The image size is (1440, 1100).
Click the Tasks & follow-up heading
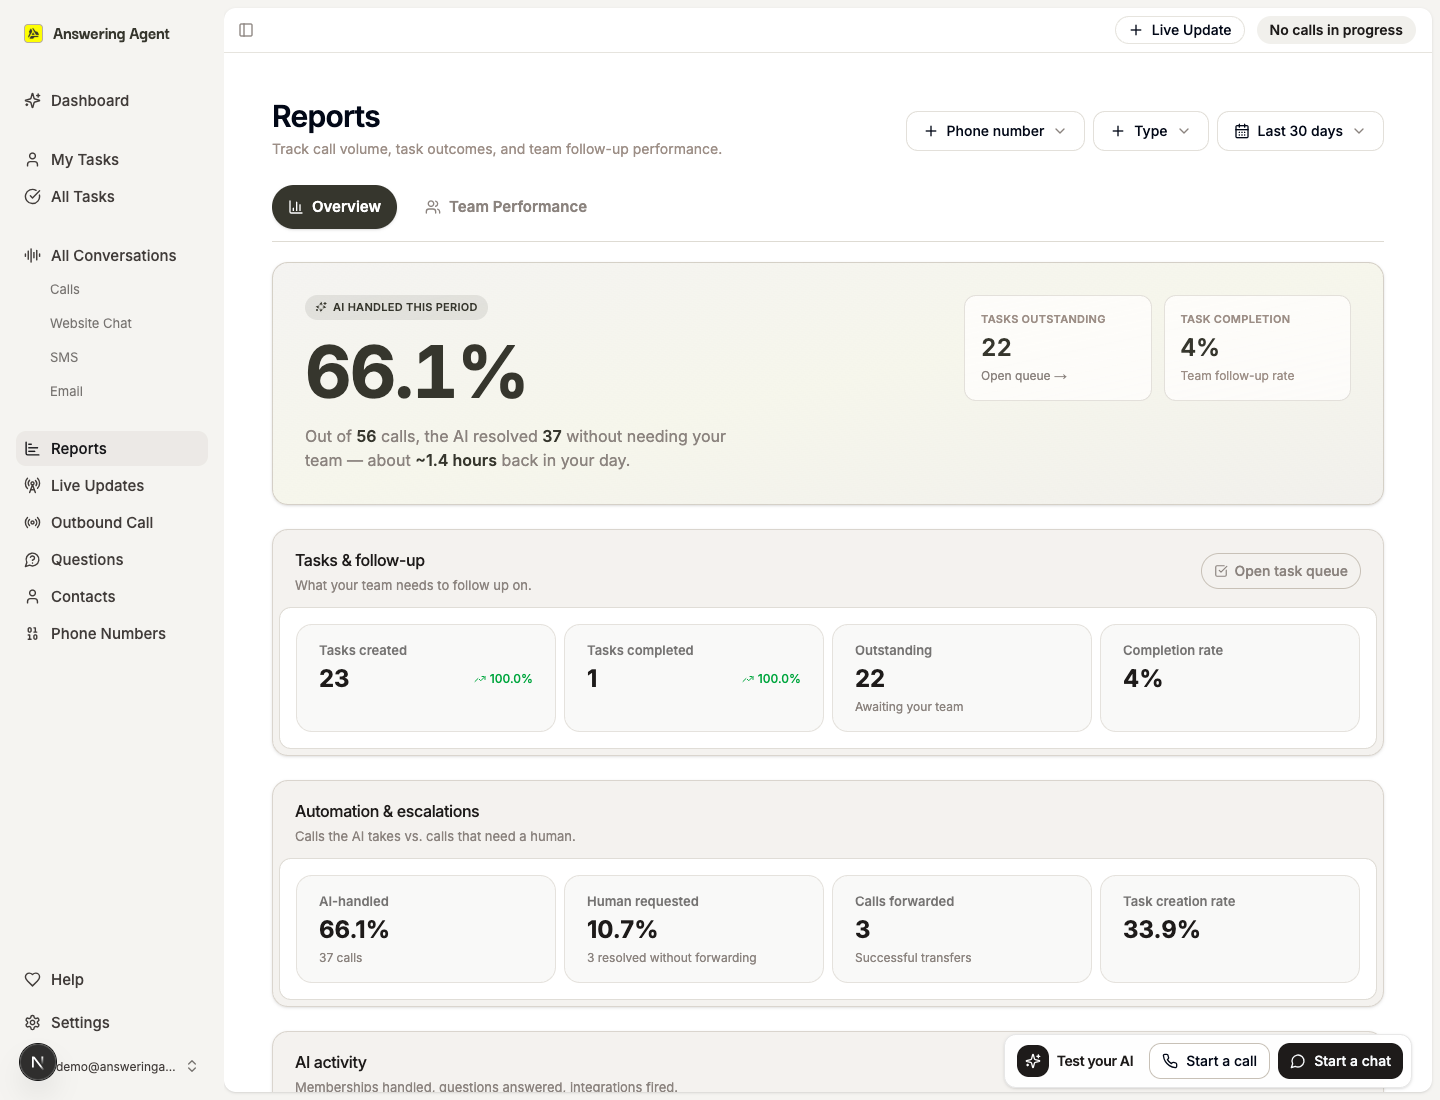pyautogui.click(x=360, y=561)
